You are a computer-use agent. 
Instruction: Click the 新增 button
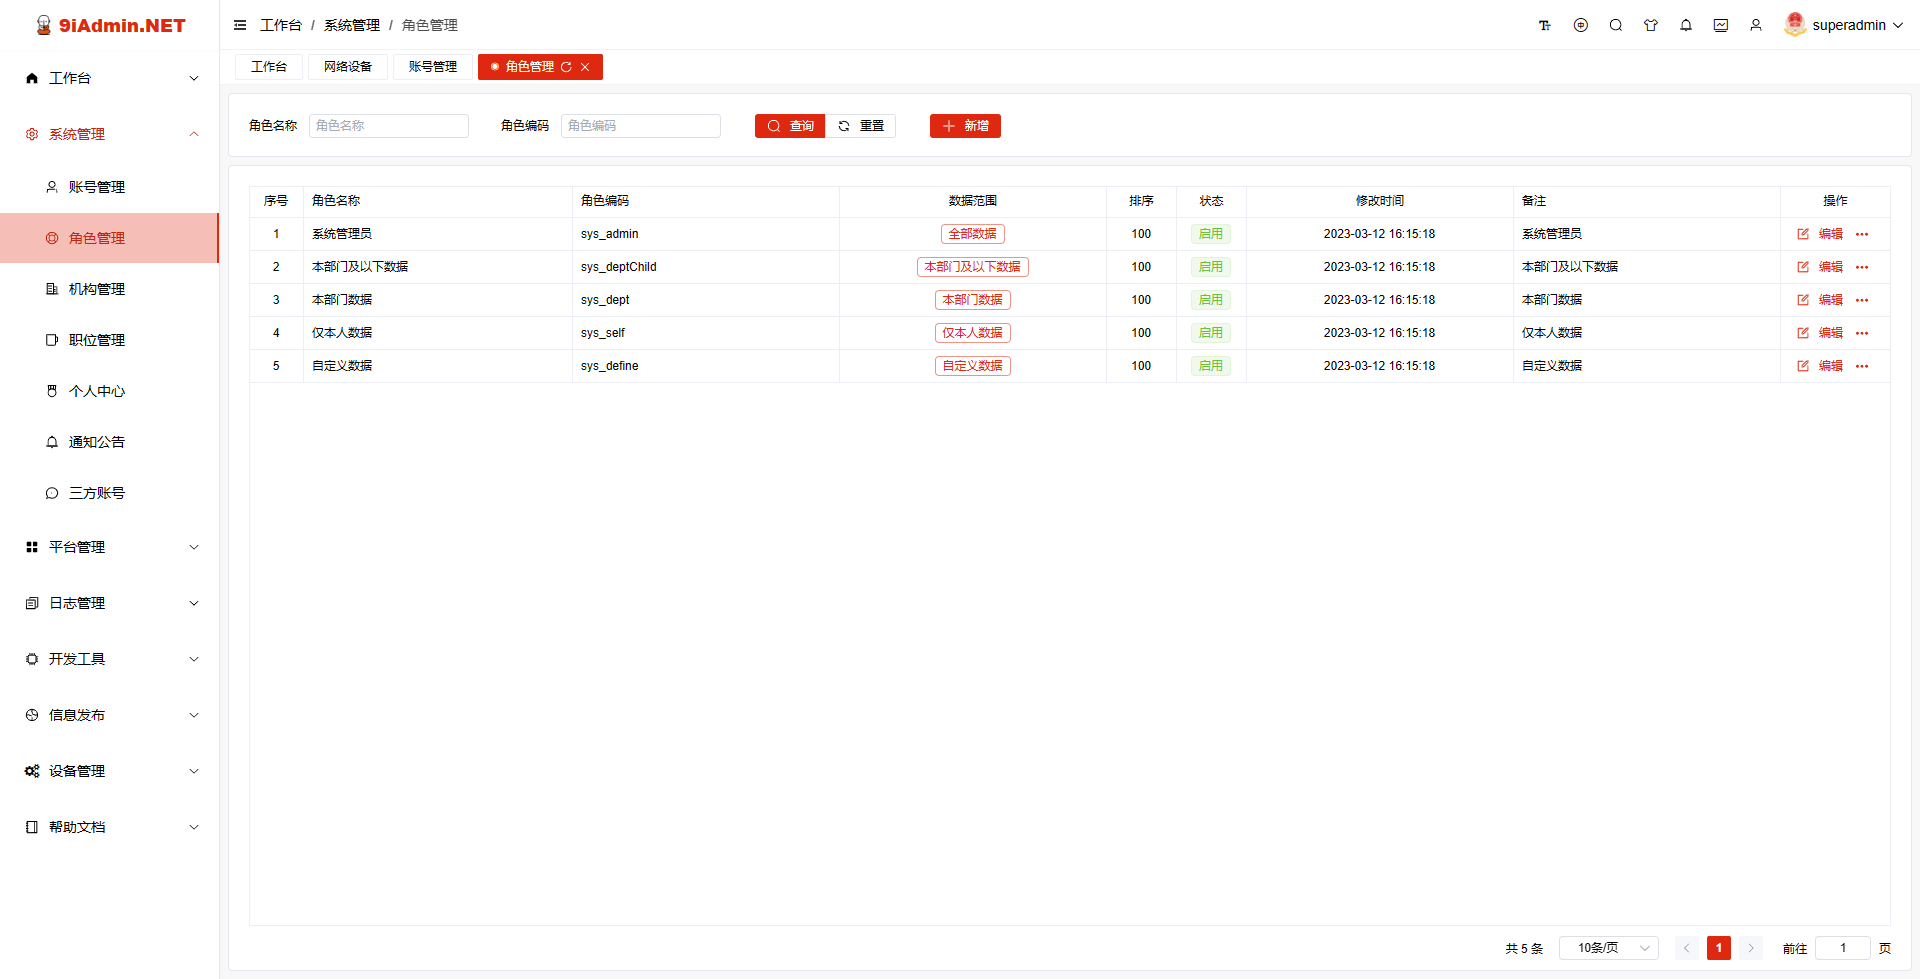(x=964, y=125)
